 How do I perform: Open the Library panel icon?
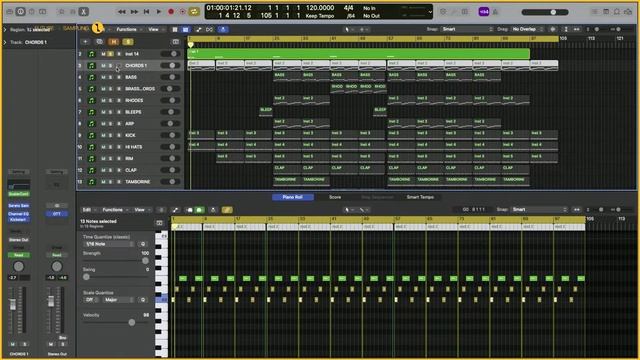click(x=9, y=11)
